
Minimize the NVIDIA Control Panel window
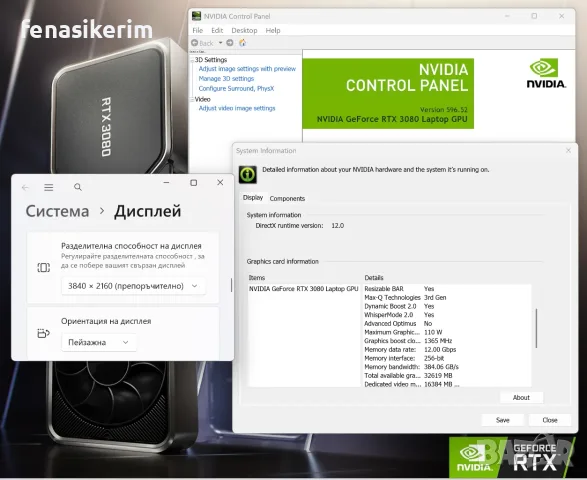click(x=507, y=16)
